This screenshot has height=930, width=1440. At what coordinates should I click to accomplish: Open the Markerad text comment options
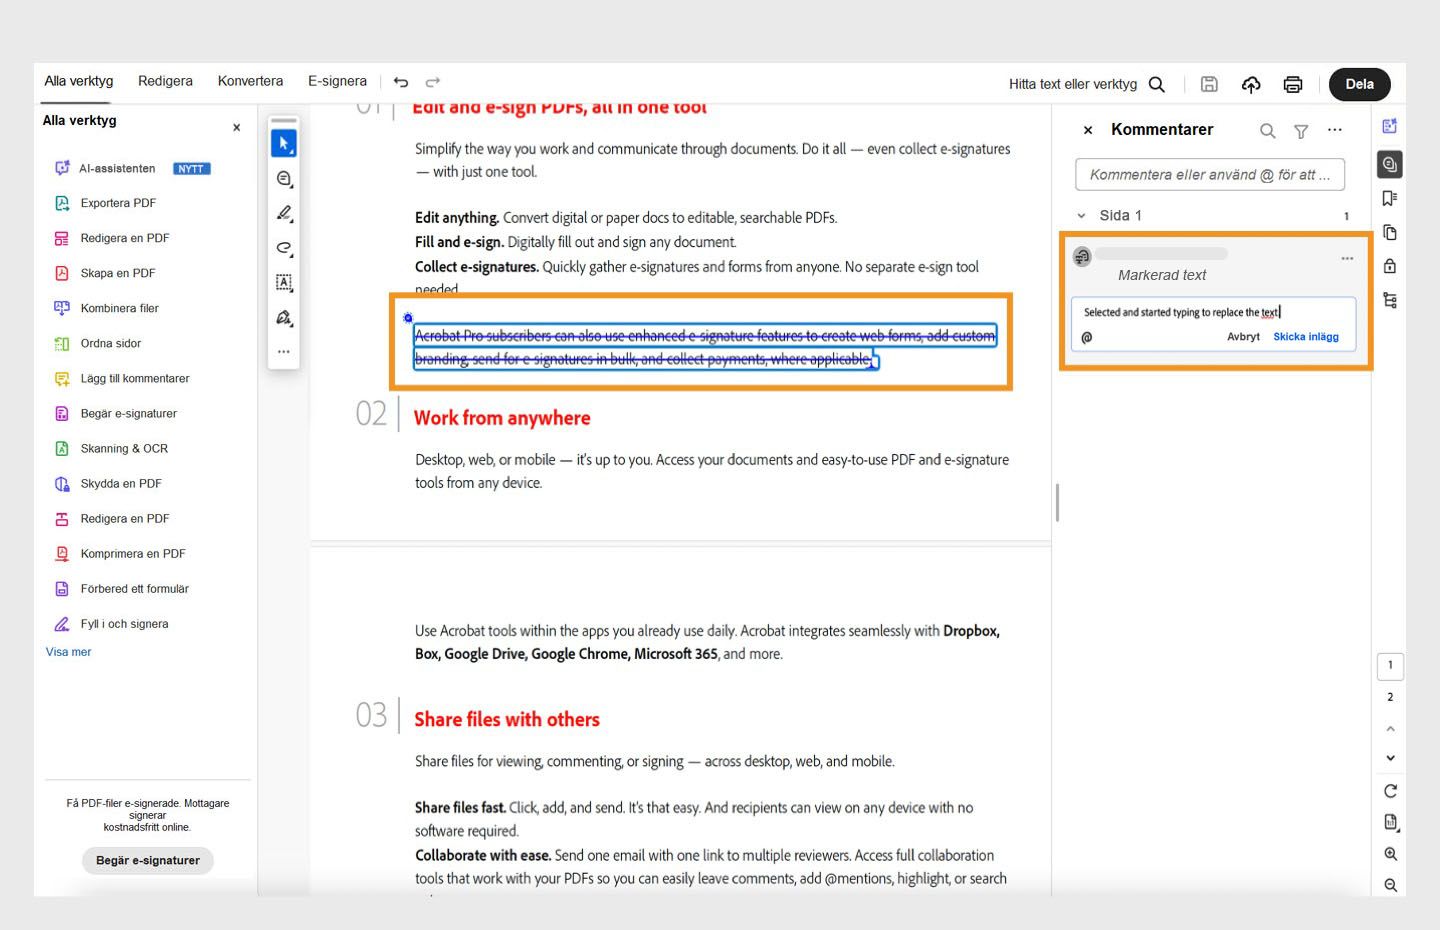[x=1347, y=258]
